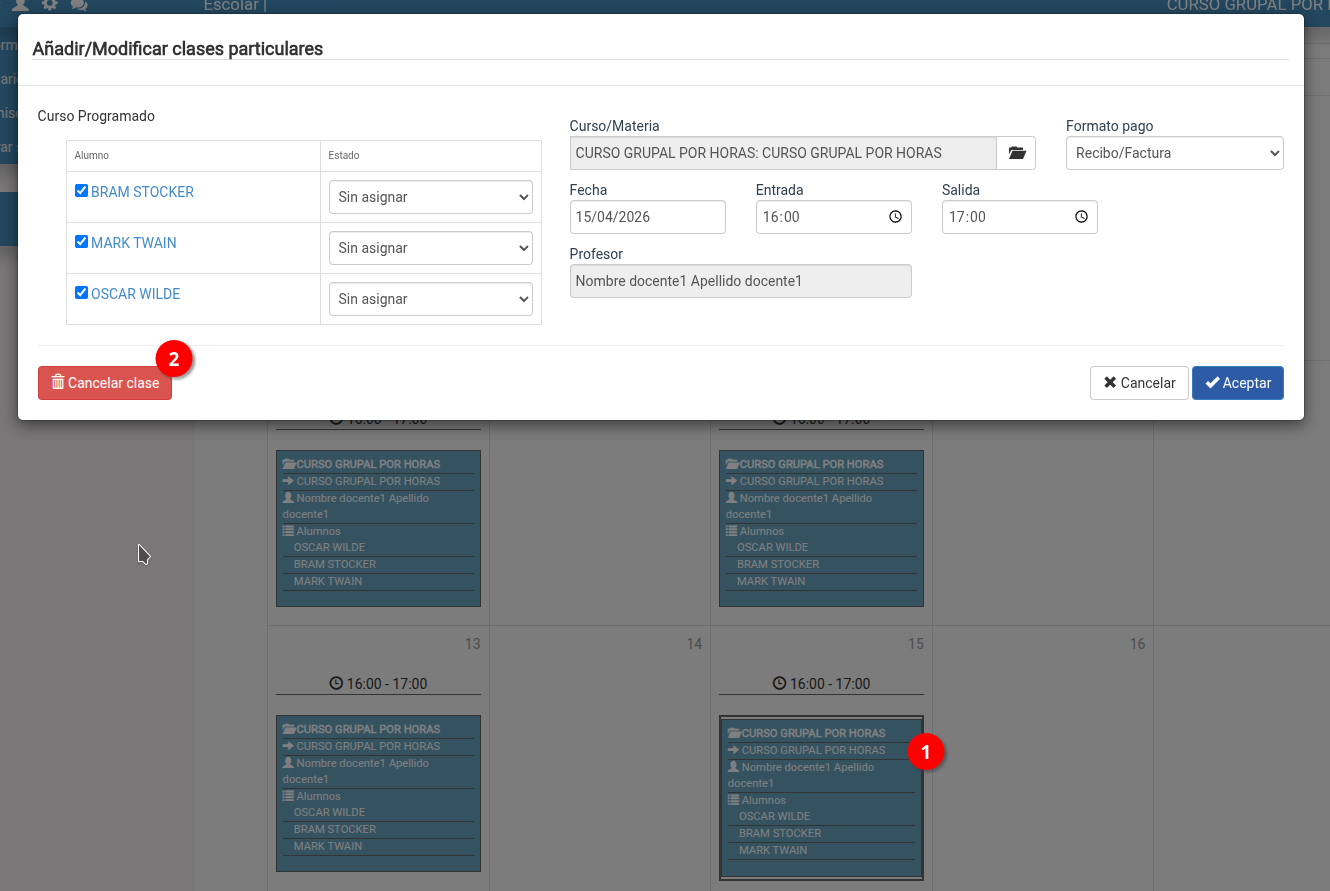Click the Aceptar button
Image resolution: width=1330 pixels, height=891 pixels.
[1237, 383]
